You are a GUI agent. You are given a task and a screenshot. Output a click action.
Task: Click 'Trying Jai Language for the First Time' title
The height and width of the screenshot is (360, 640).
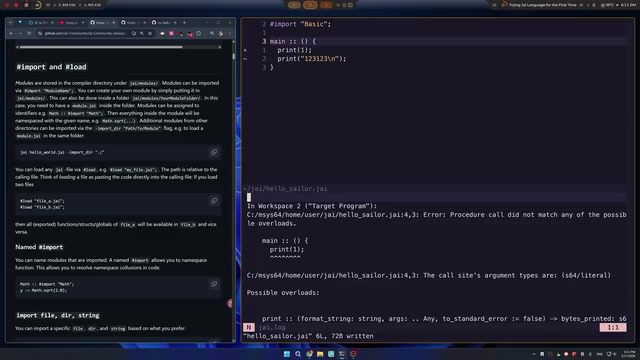[542, 5]
